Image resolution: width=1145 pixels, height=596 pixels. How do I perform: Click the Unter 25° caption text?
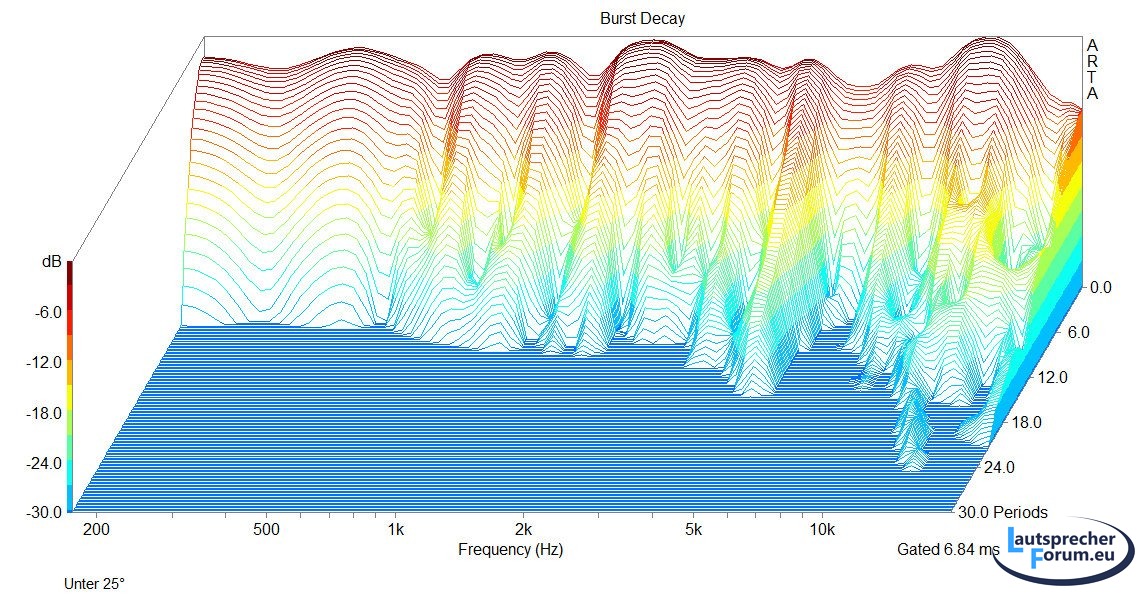[95, 583]
